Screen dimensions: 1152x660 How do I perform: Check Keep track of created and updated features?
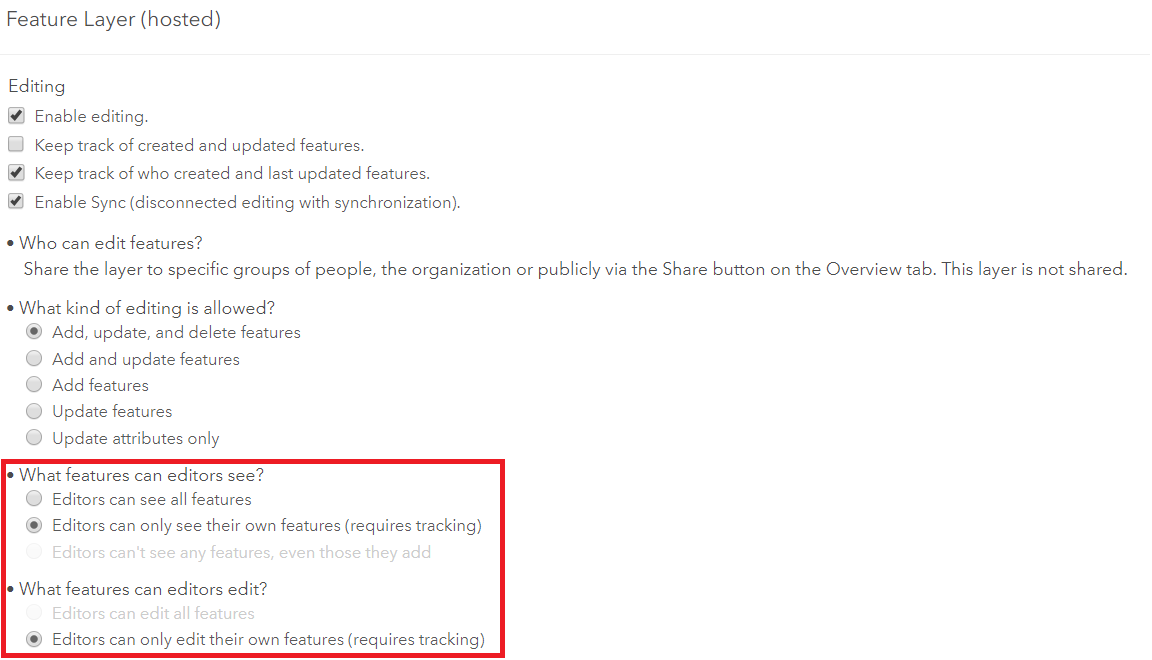pyautogui.click(x=16, y=145)
